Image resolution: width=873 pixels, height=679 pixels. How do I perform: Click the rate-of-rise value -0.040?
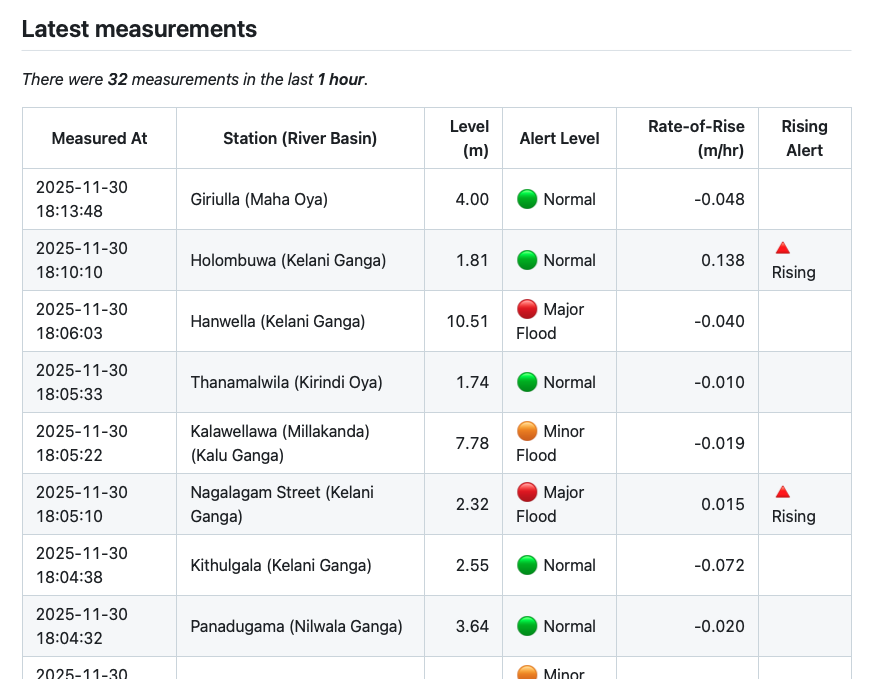(719, 321)
